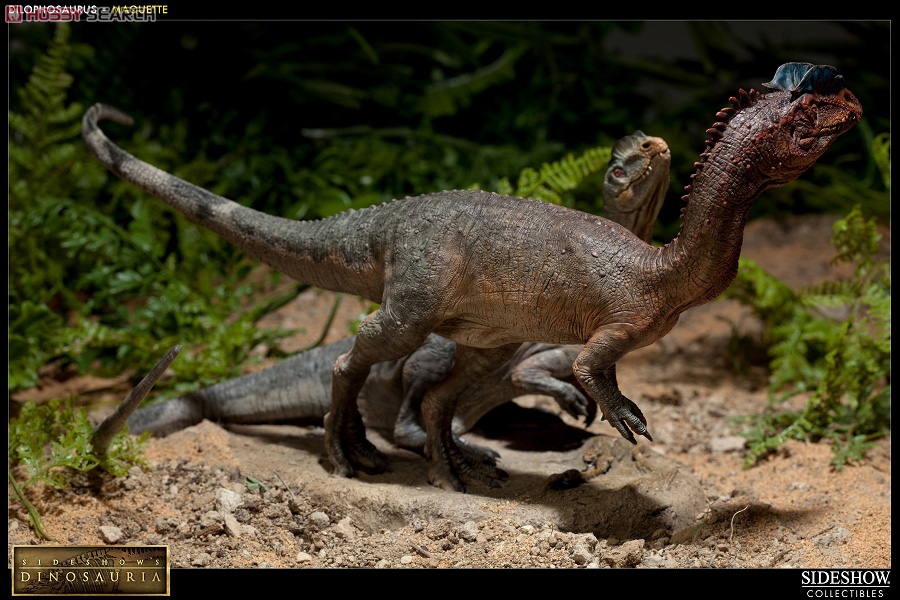
Task: Click the Dilophosaurus maquette photo
Action: click(449, 295)
